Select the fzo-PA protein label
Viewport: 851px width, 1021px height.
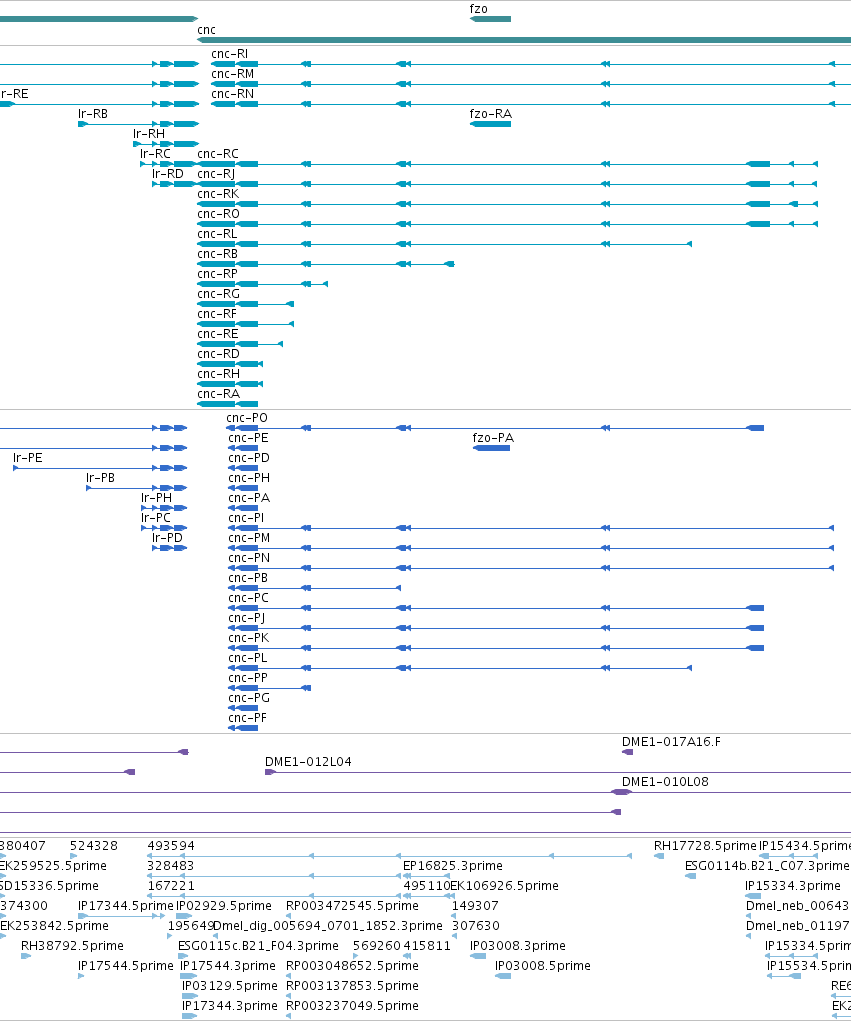coord(493,438)
